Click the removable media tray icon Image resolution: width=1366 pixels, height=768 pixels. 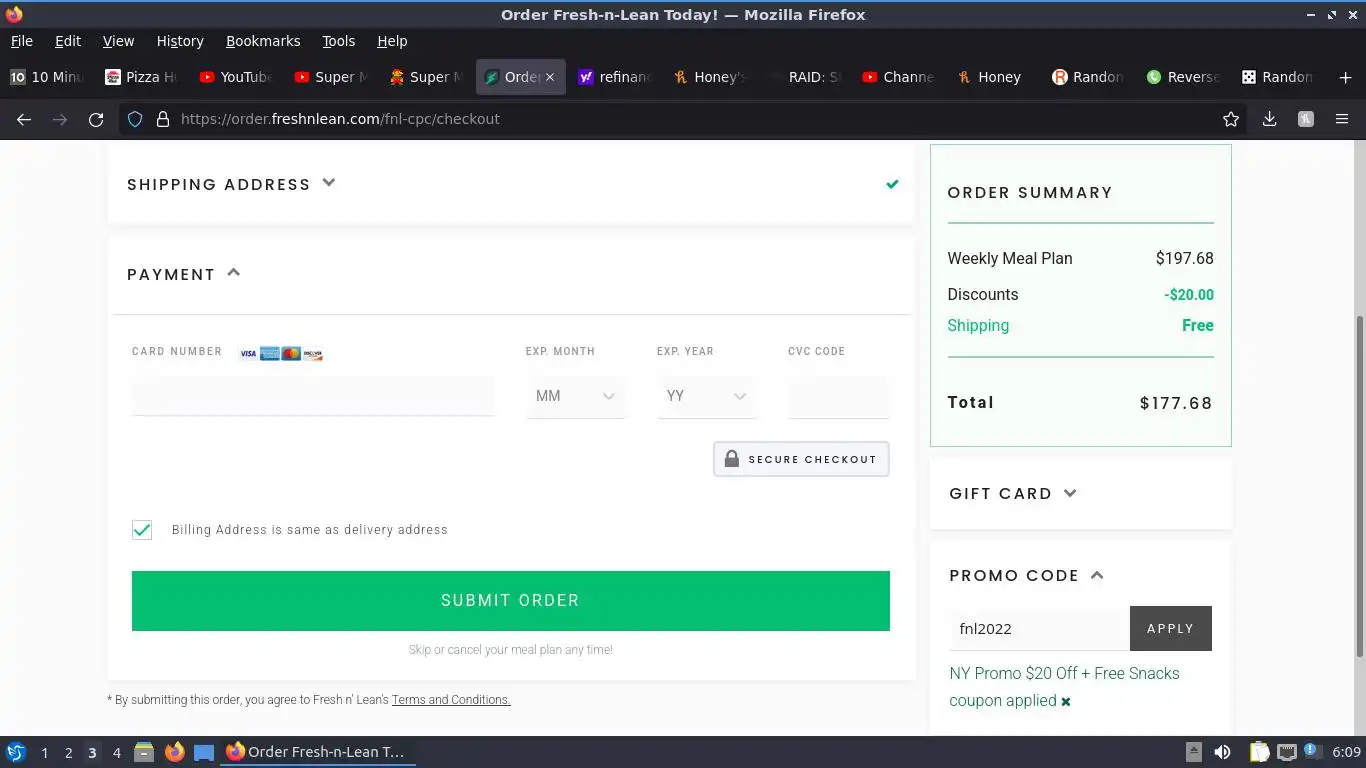pyautogui.click(x=1194, y=752)
